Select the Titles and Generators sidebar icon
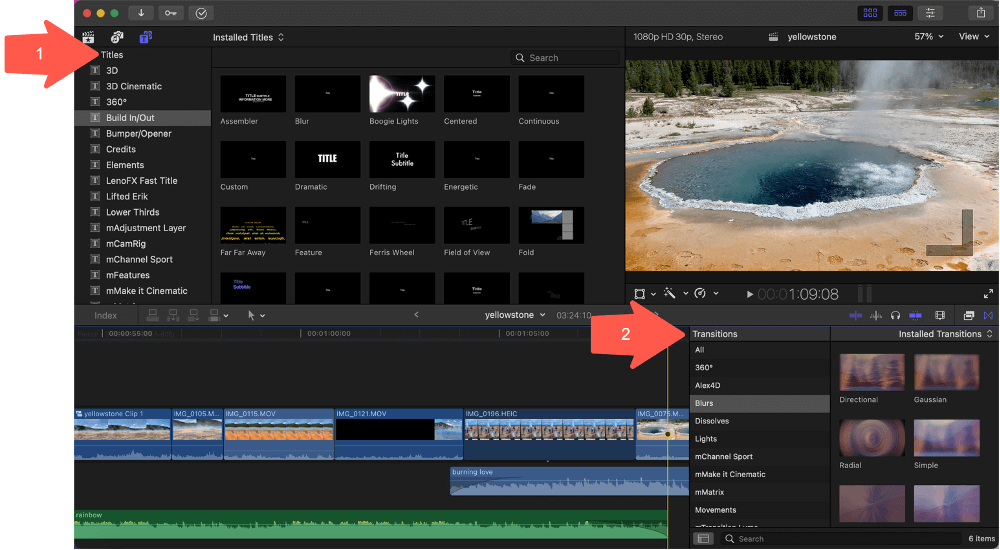 (145, 37)
